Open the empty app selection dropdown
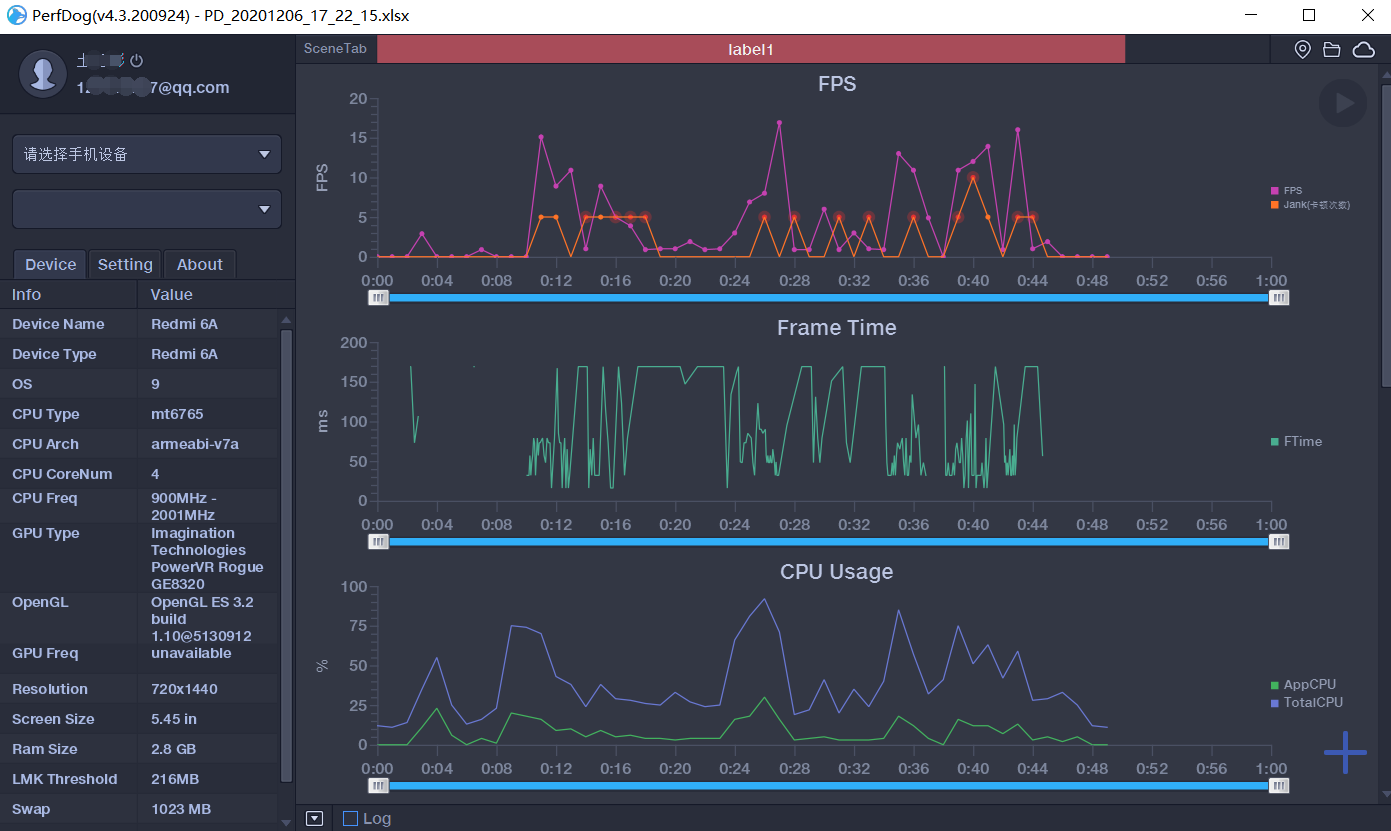Viewport: 1391px width, 831px height. tap(147, 209)
